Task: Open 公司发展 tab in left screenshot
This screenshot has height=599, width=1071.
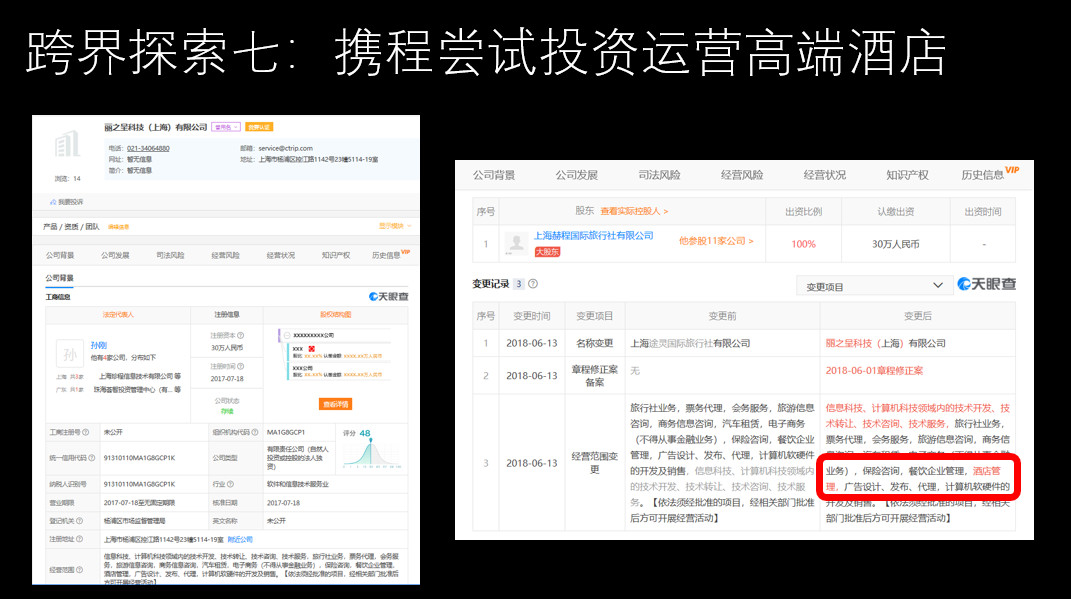Action: coord(115,255)
